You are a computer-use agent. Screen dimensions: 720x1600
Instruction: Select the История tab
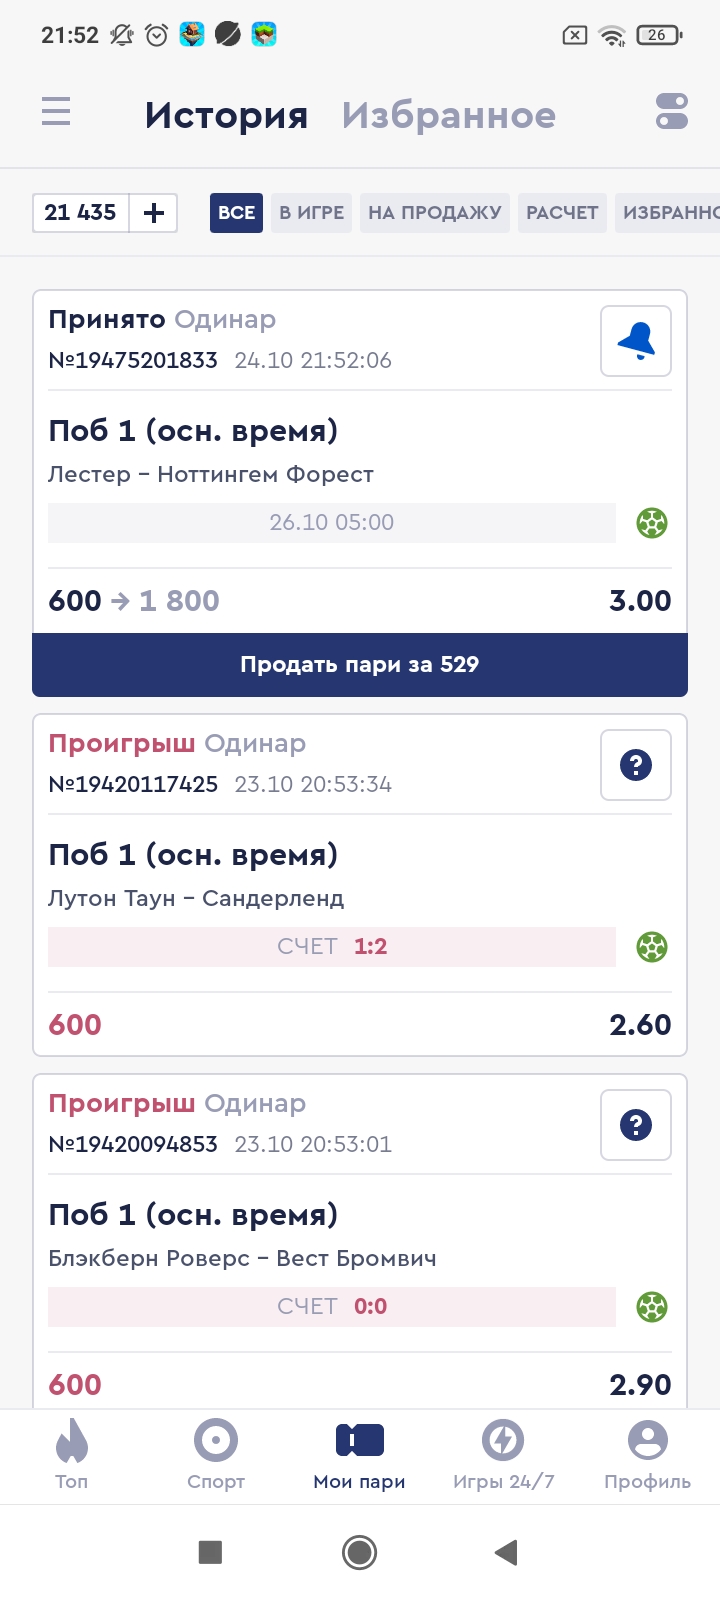pos(226,116)
